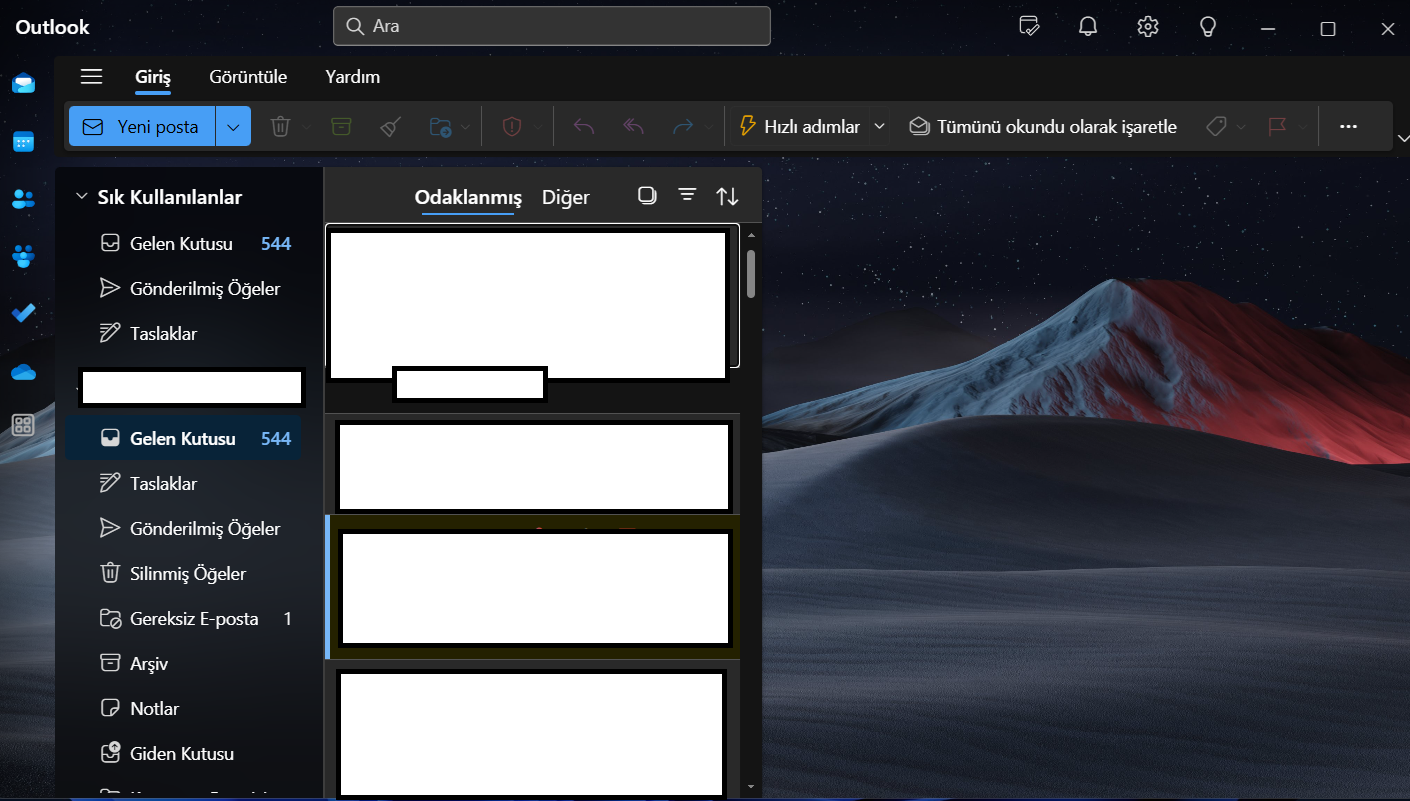
Task: Open the dropdown next to Forward arrow
Action: (709, 127)
